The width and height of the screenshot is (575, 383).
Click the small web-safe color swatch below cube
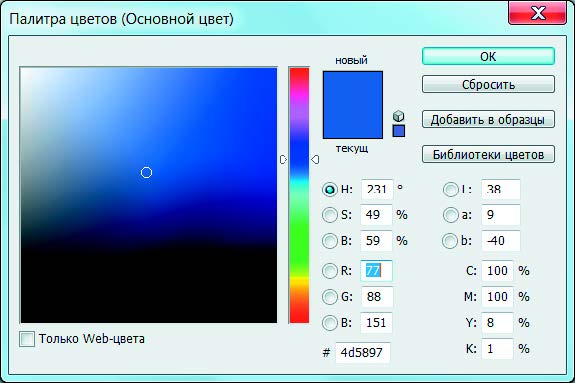tap(399, 131)
